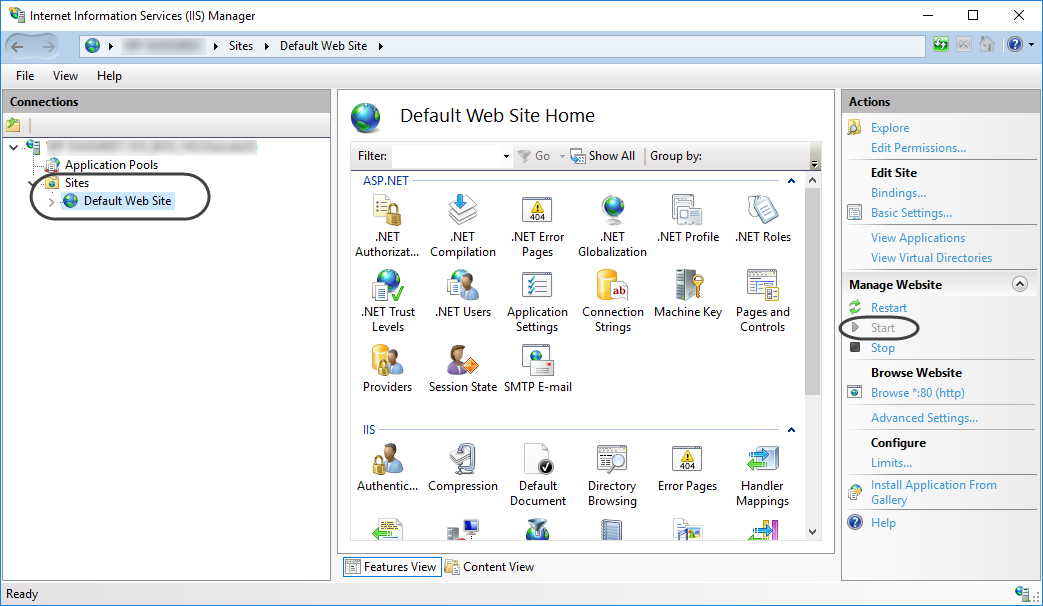The image size is (1043, 606).
Task: Click the Create New Connection icon
Action: click(x=13, y=124)
